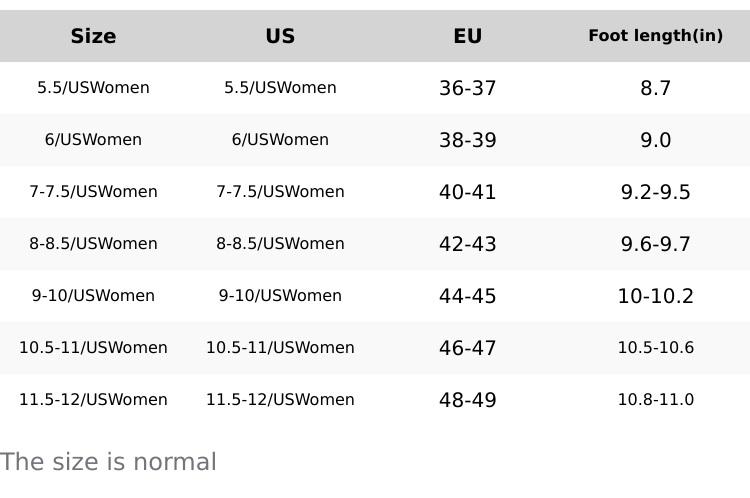Click EU size 46-47 cell

coord(467,348)
